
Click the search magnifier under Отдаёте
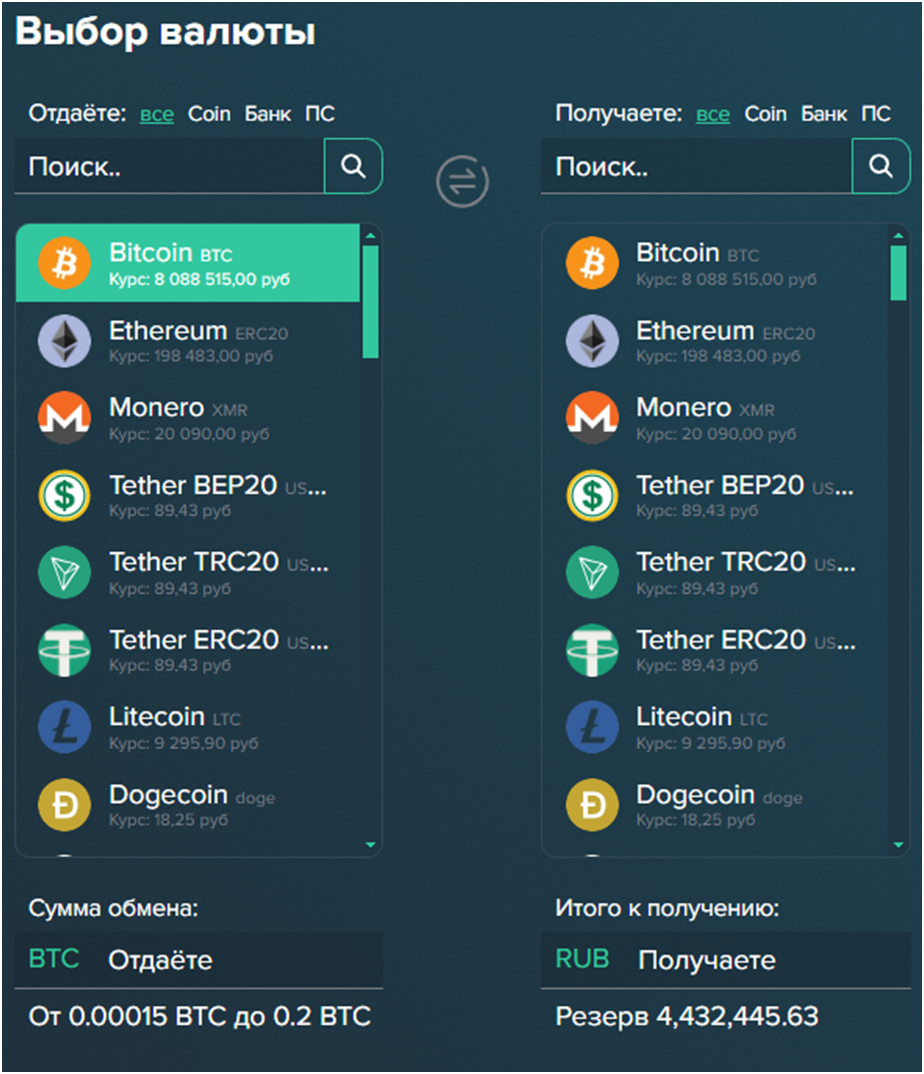(x=353, y=166)
